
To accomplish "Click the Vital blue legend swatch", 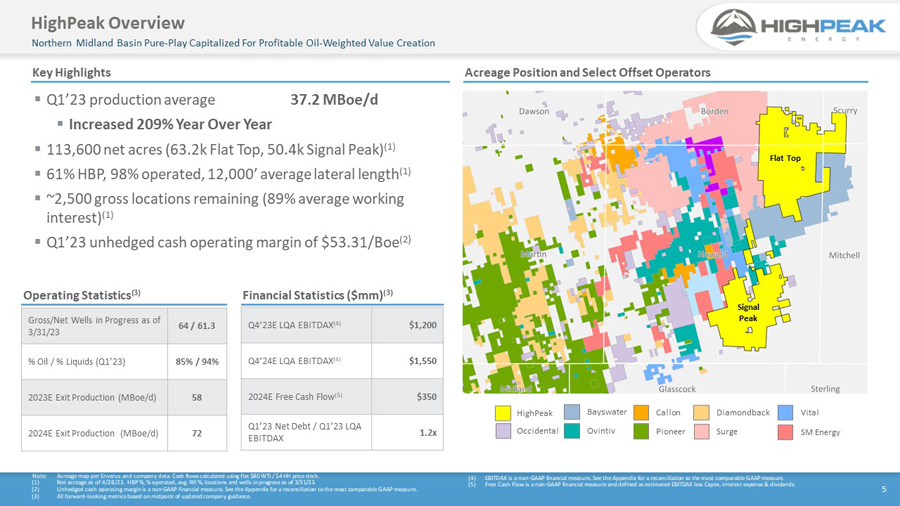I will pyautogui.click(x=785, y=412).
